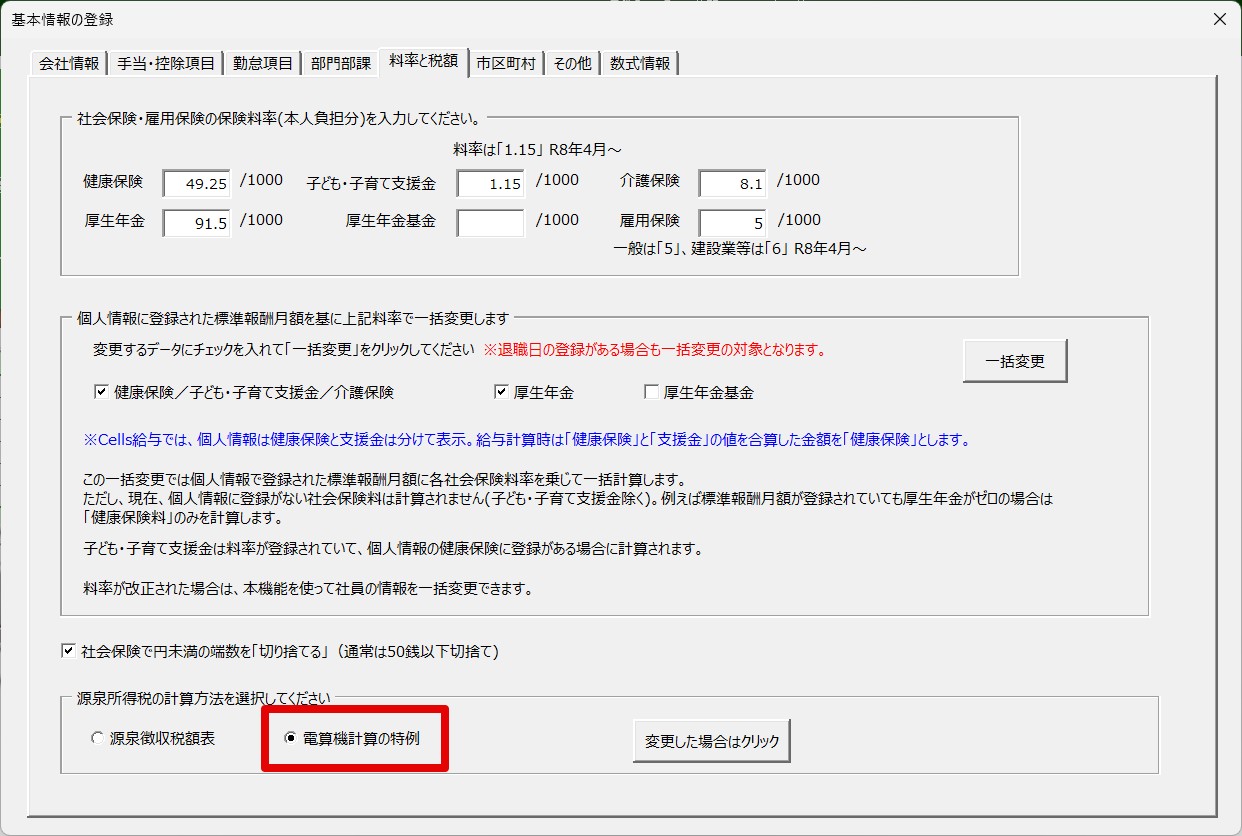Go to the 部門部課 tab

340,64
